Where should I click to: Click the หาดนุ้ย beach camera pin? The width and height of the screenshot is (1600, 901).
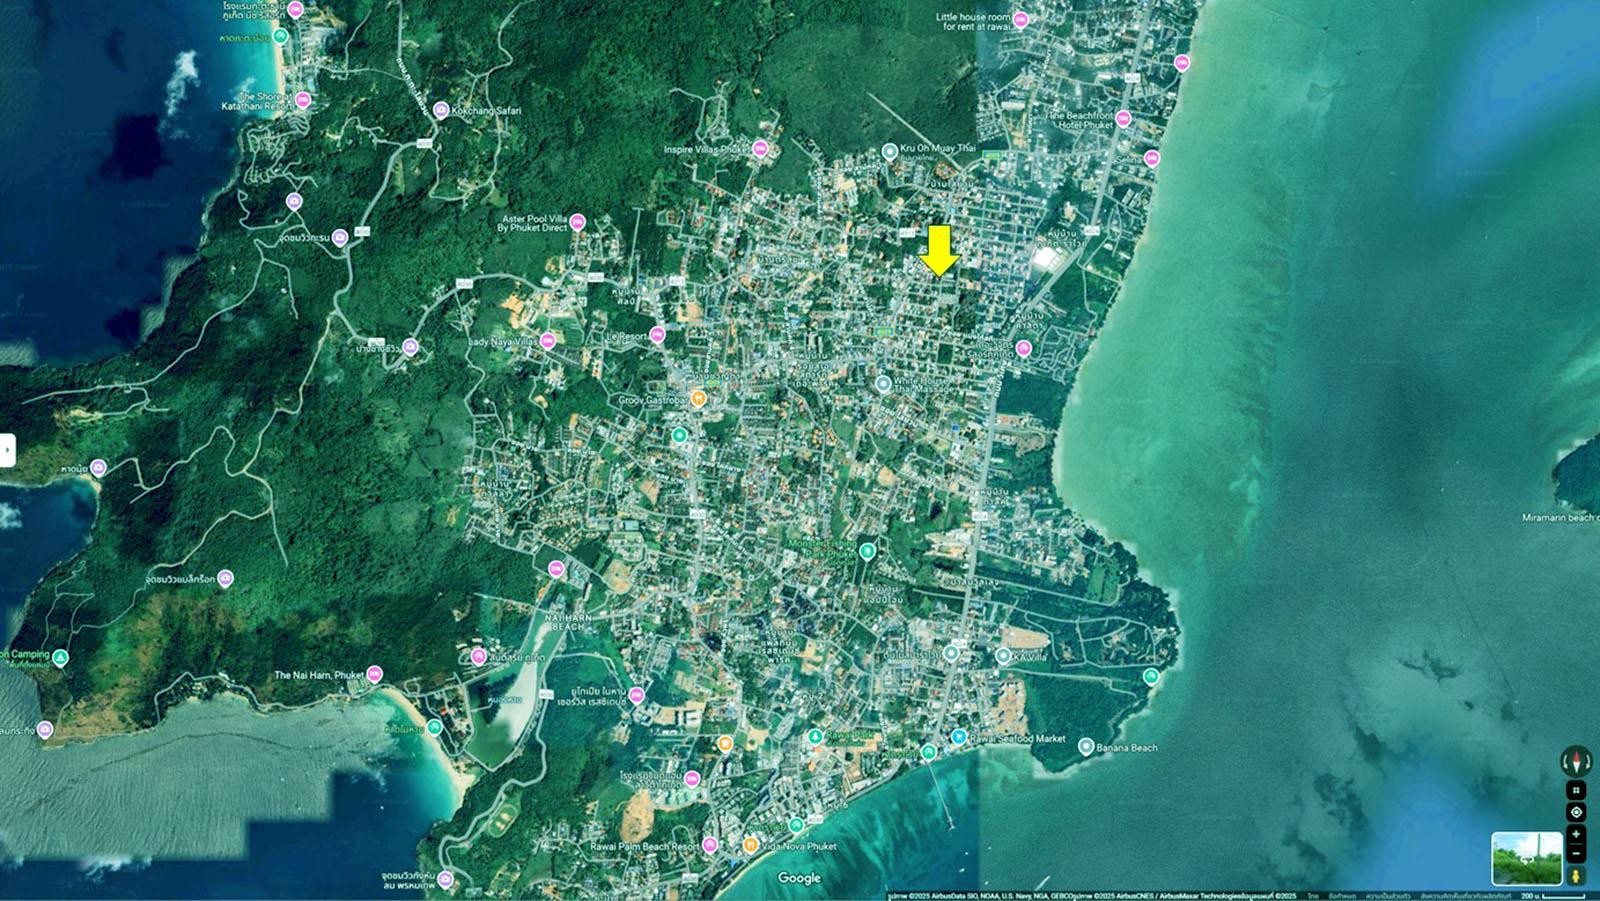click(x=98, y=467)
